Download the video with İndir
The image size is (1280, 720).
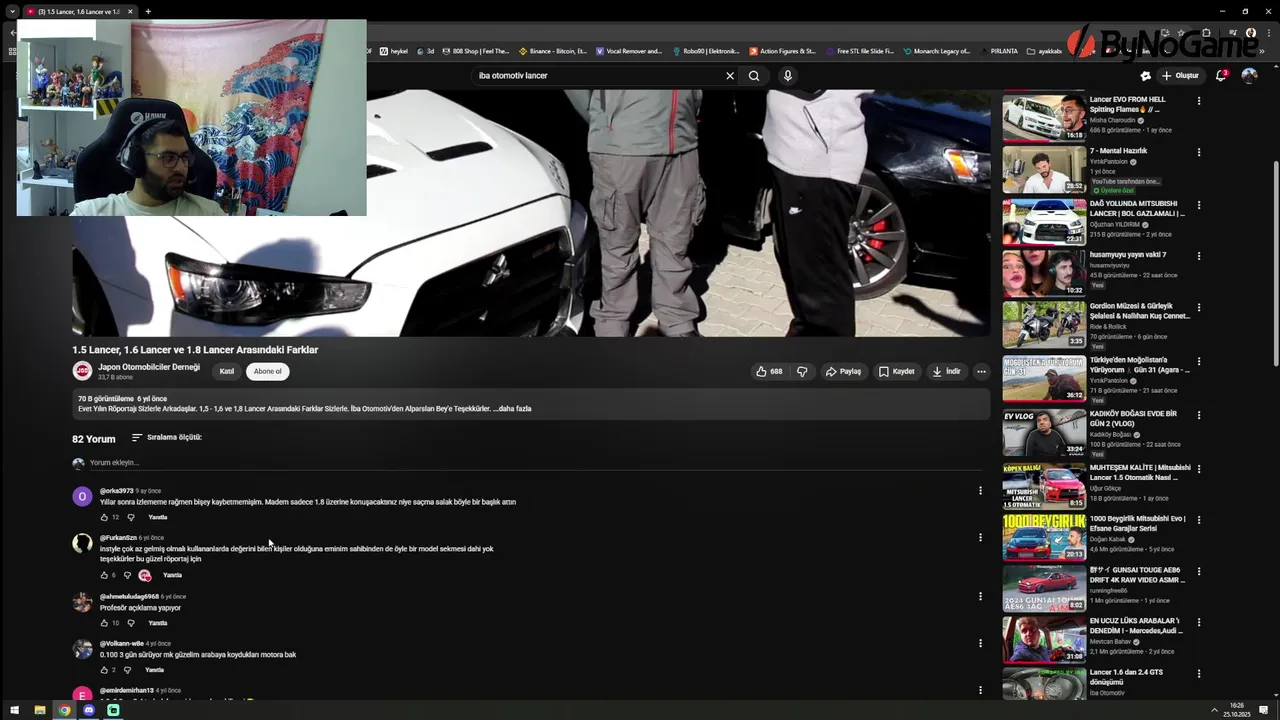[x=946, y=371]
